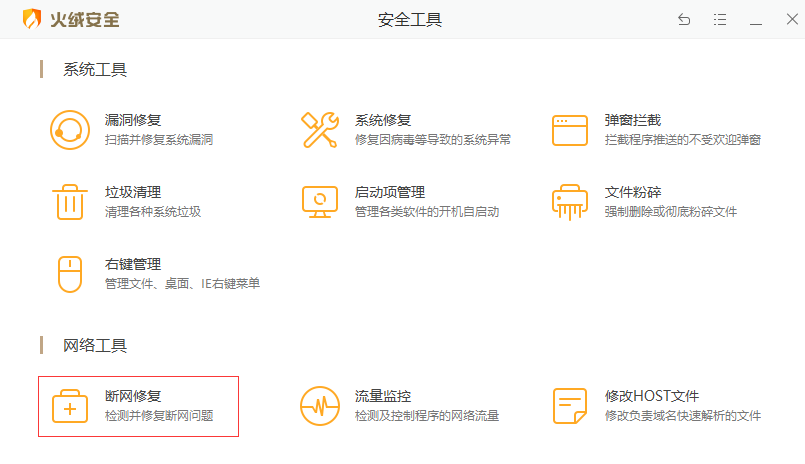Select the 流量监控 title
Viewport: 805px width, 464px height.
pyautogui.click(x=383, y=396)
